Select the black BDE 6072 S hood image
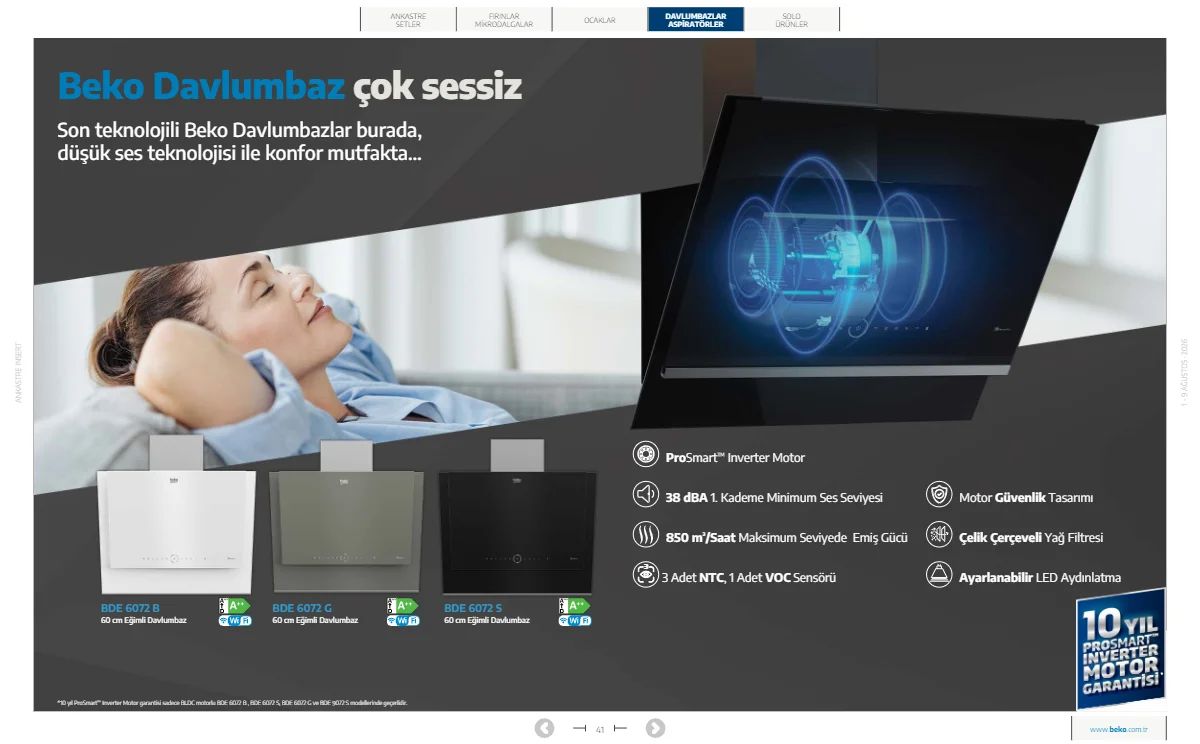Viewport: 1200px width, 744px height. [x=518, y=515]
